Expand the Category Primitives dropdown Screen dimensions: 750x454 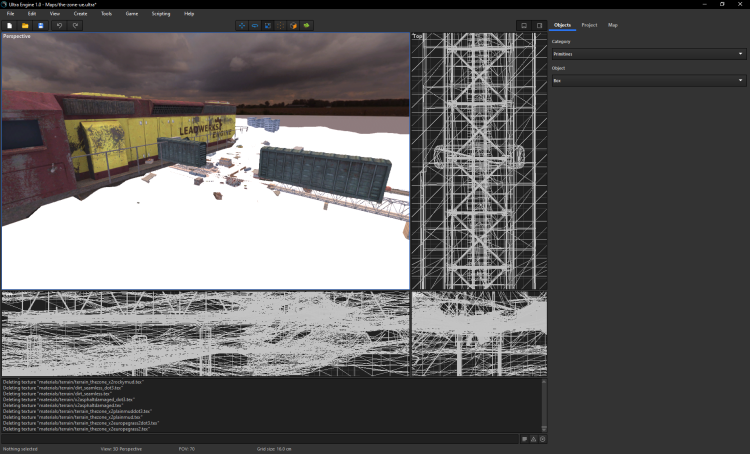pos(648,54)
